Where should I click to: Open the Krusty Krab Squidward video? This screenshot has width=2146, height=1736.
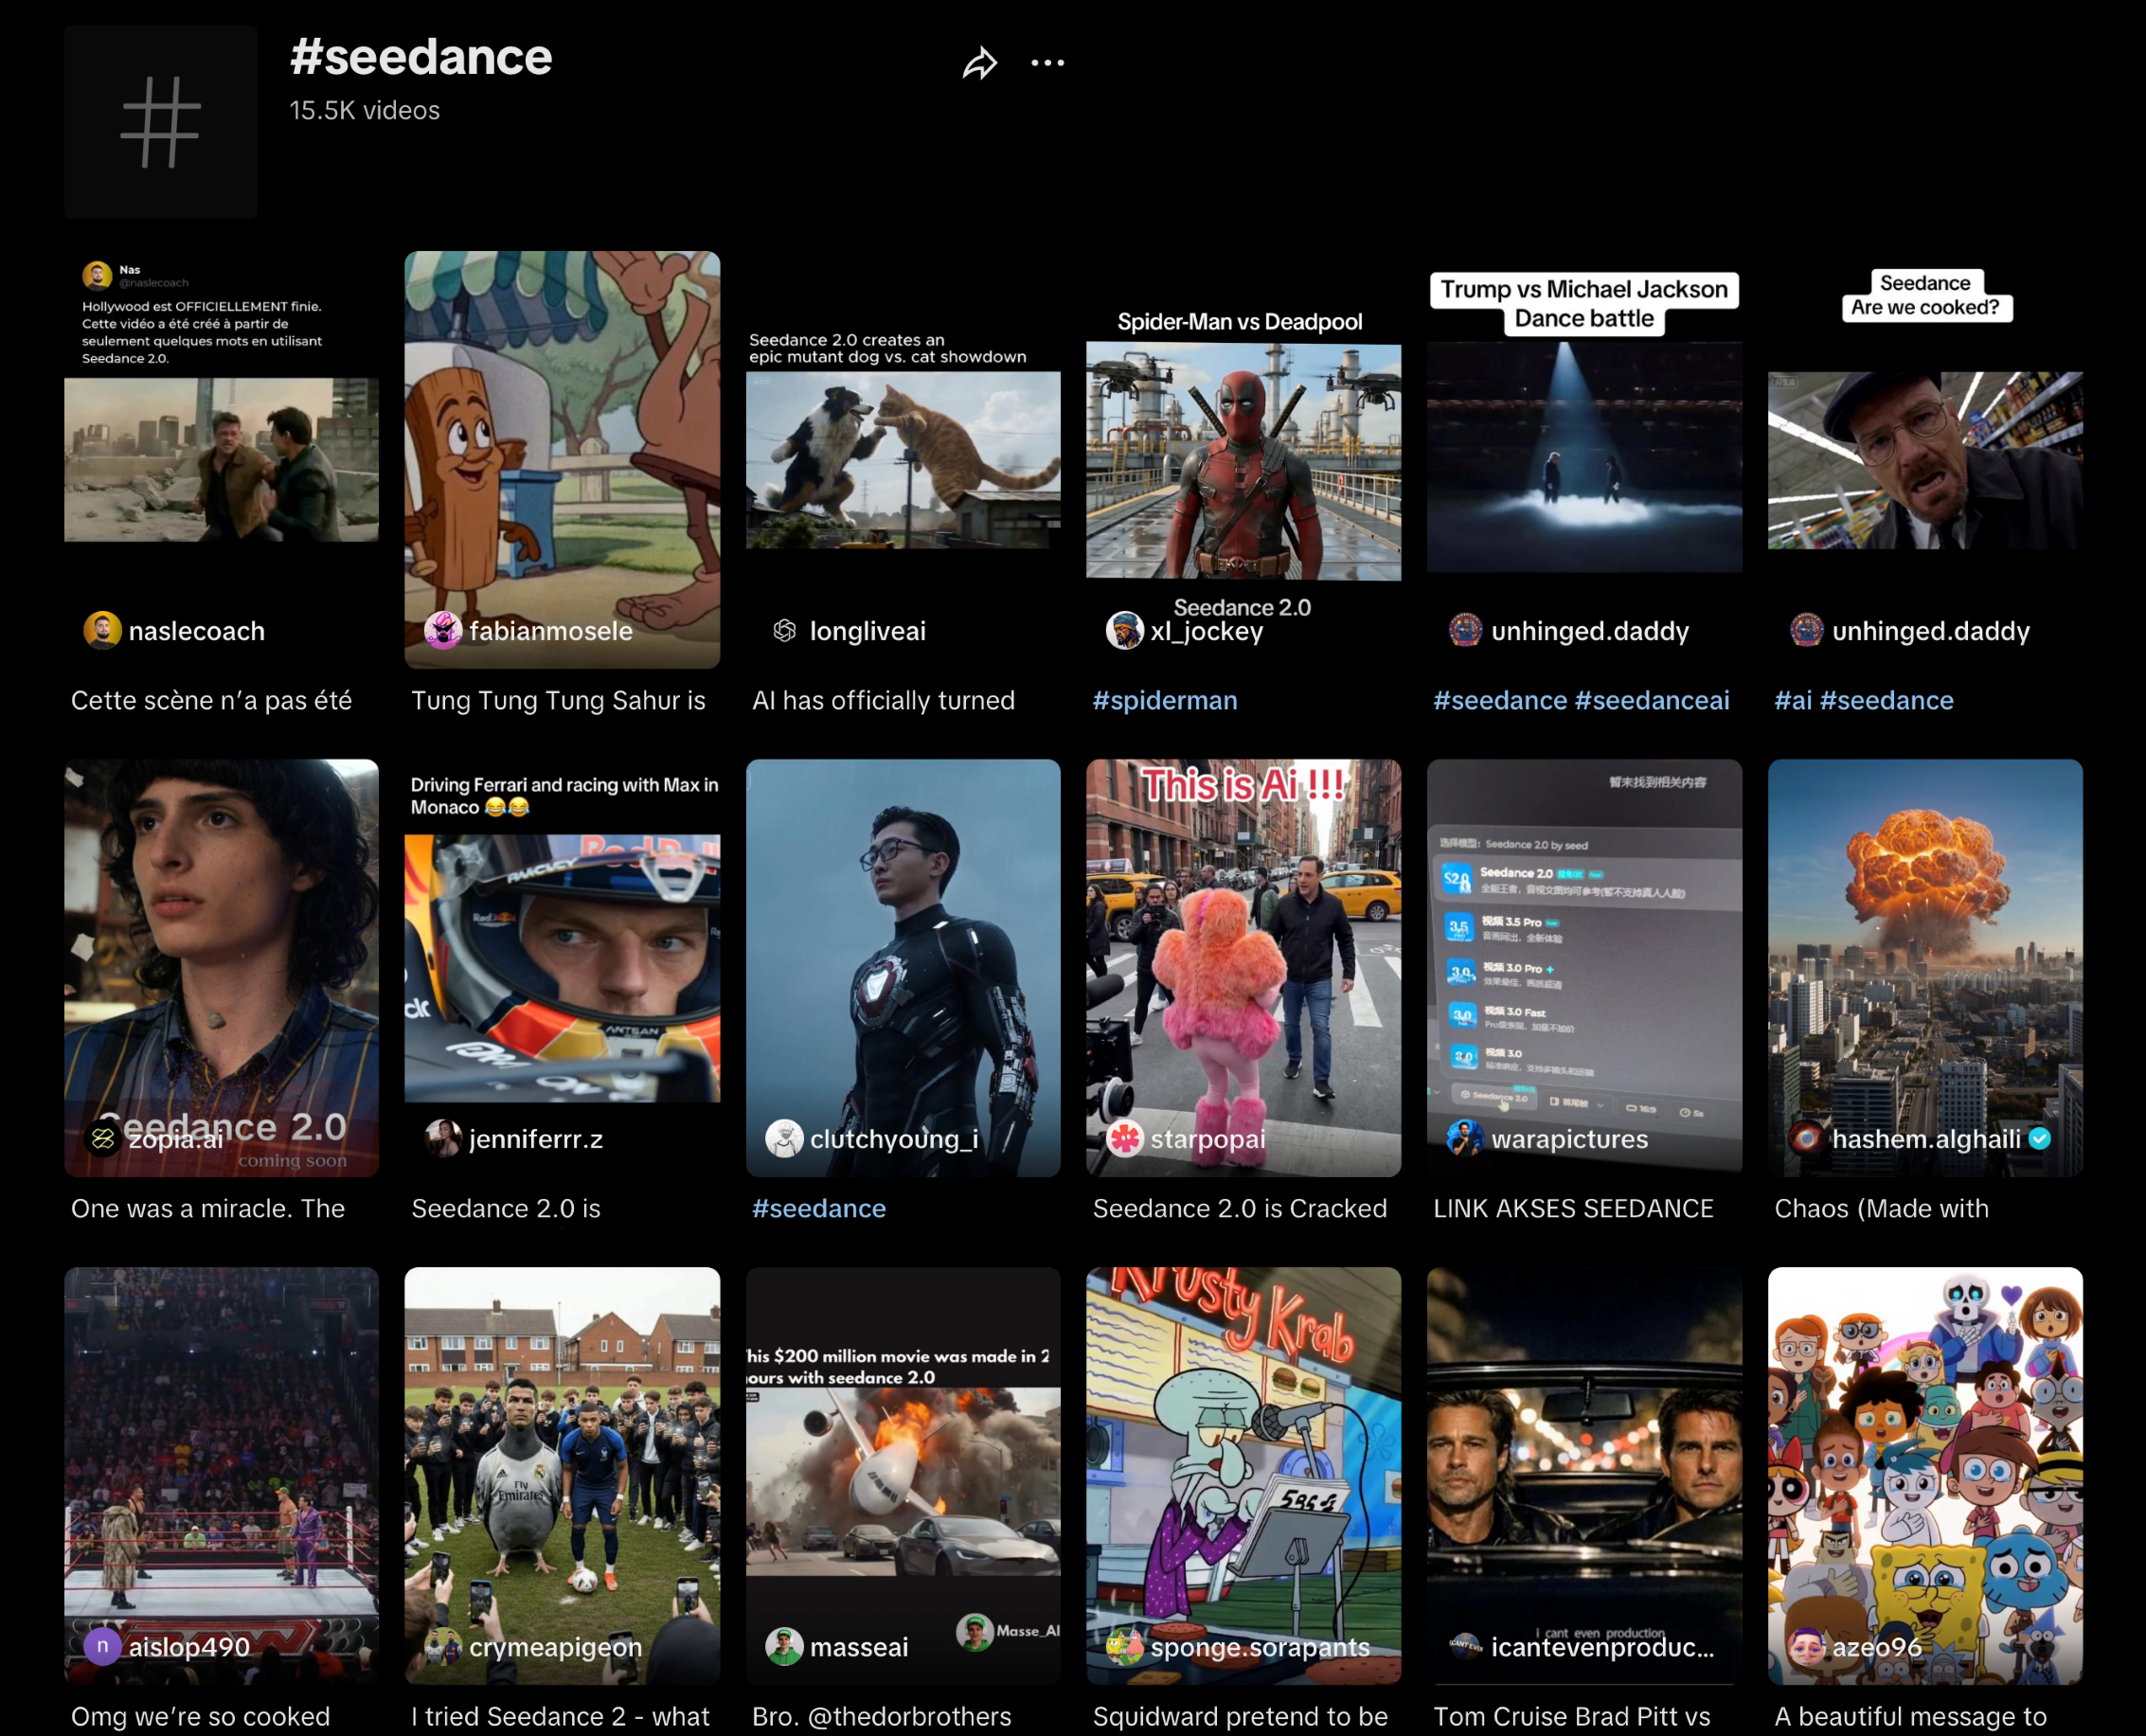pos(1244,1476)
